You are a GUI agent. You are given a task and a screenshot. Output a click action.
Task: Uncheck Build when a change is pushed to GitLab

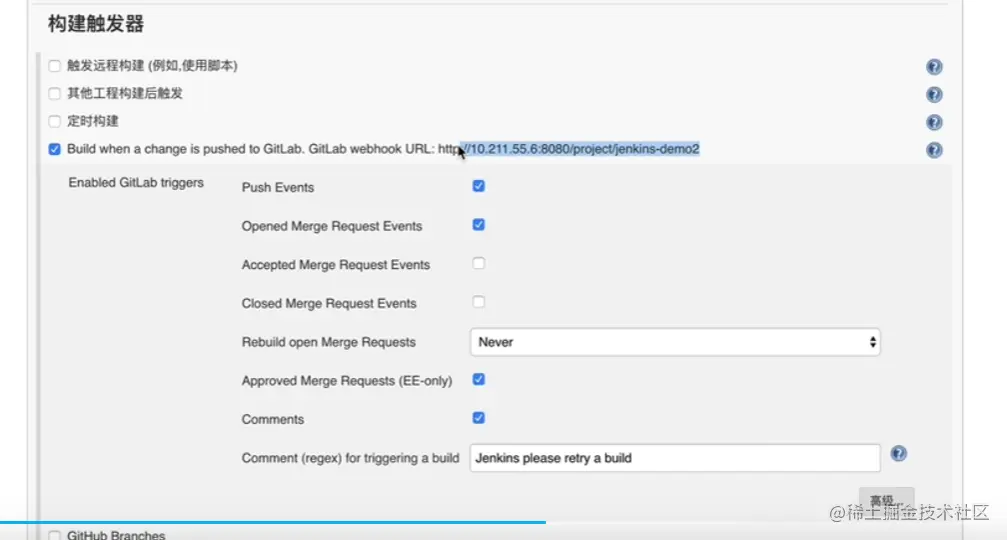[x=55, y=149]
